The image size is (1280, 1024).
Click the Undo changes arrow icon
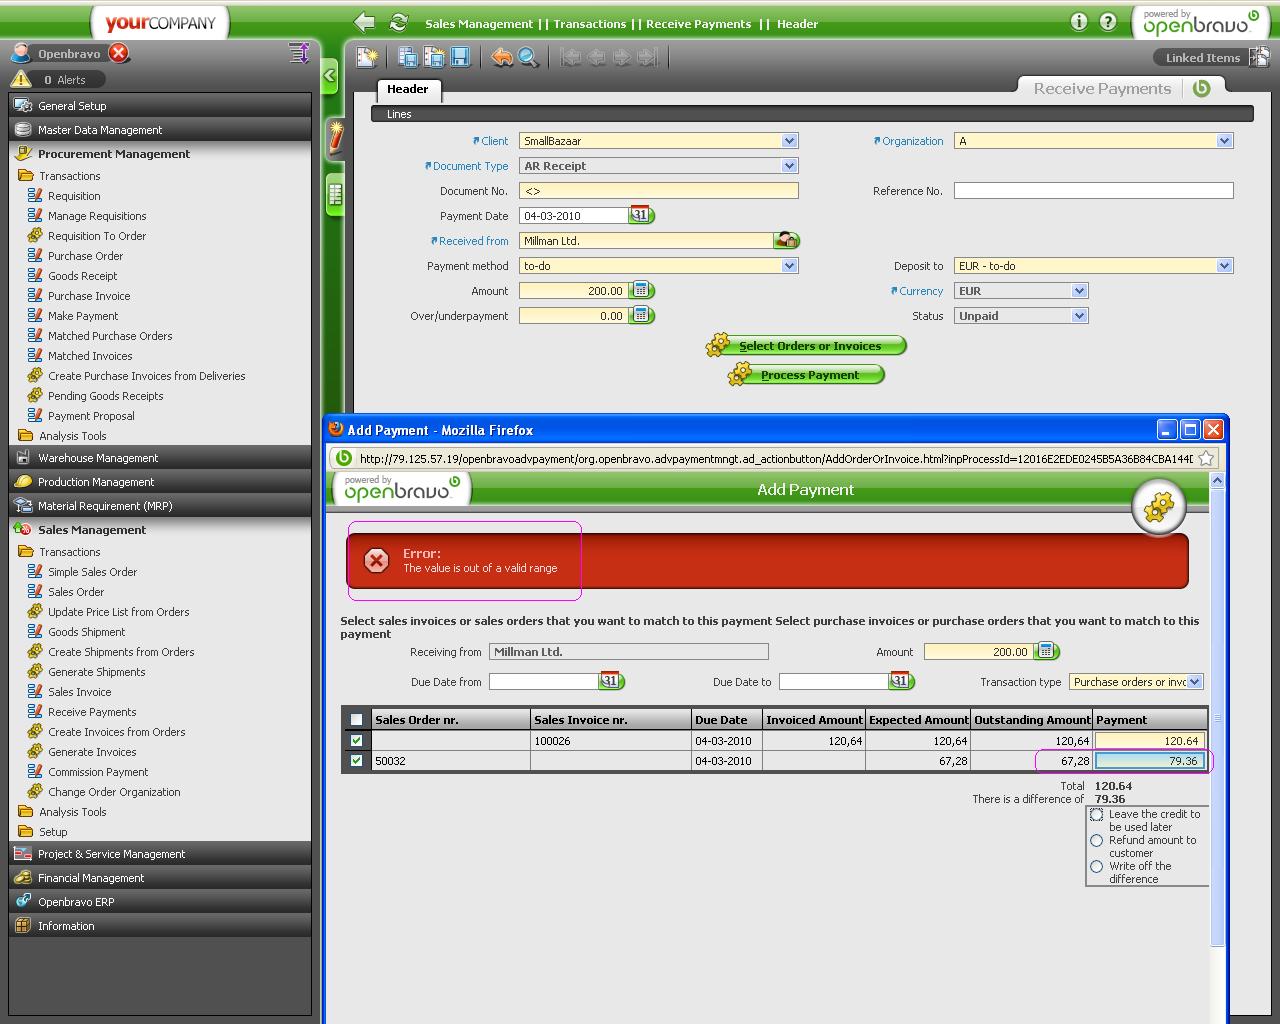pyautogui.click(x=501, y=57)
